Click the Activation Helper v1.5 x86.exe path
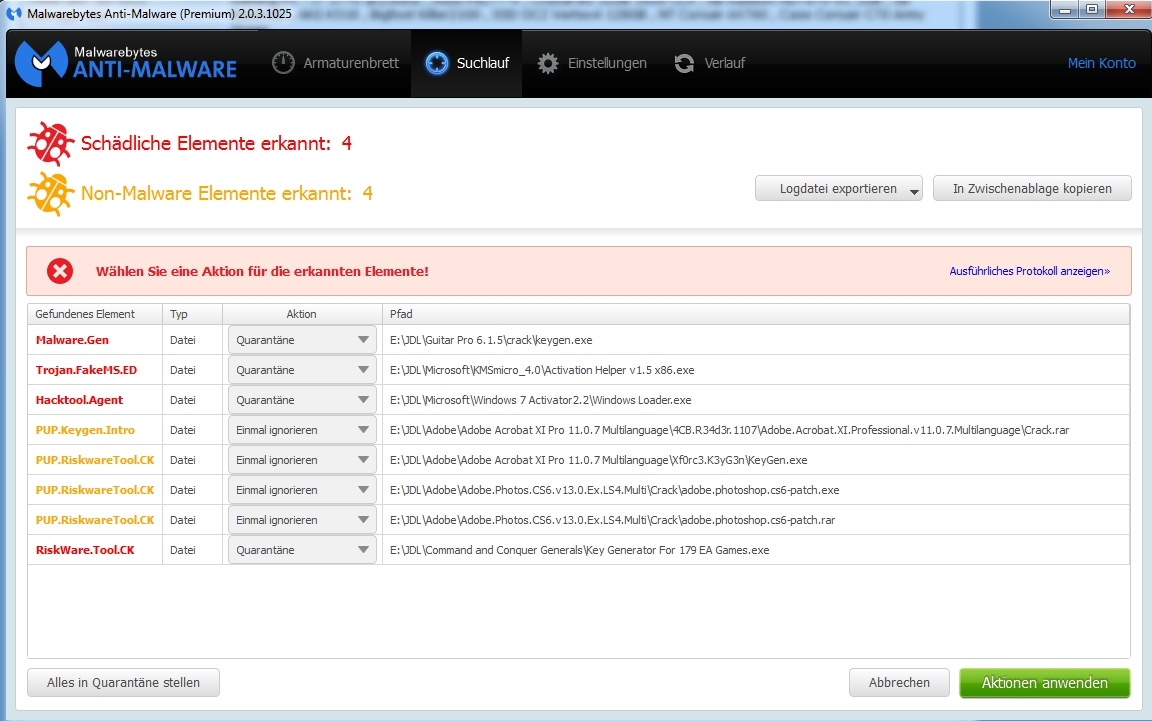 tap(542, 370)
